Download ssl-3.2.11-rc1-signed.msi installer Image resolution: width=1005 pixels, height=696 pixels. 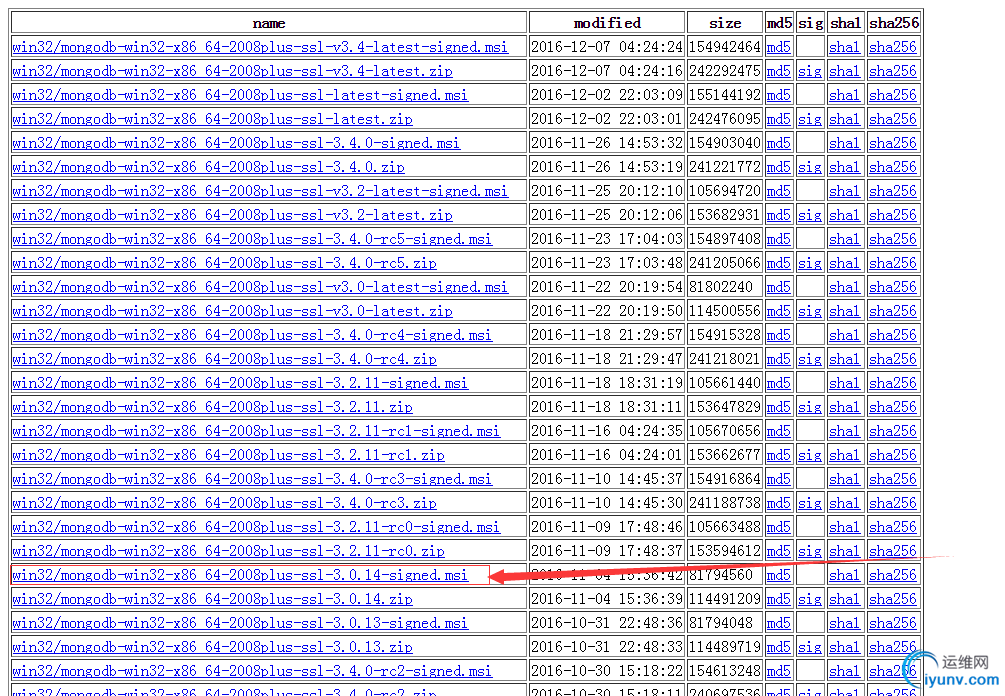[x=256, y=431]
